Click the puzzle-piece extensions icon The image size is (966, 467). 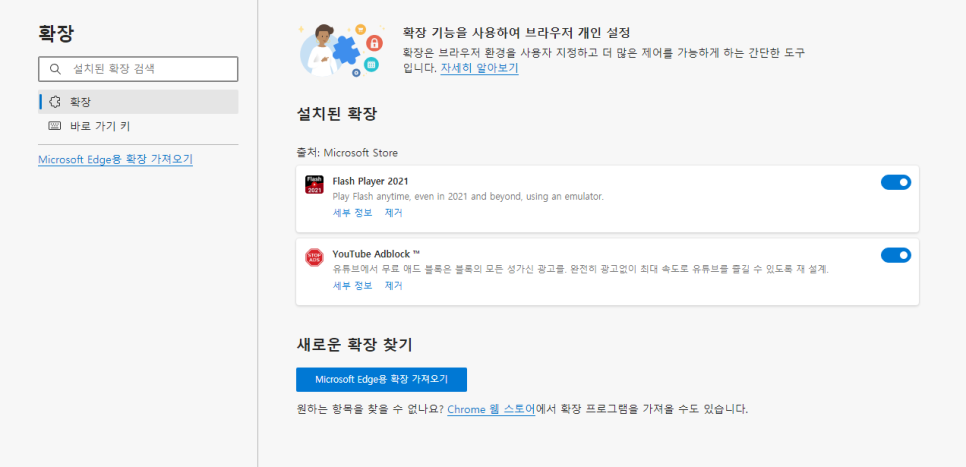[x=55, y=102]
